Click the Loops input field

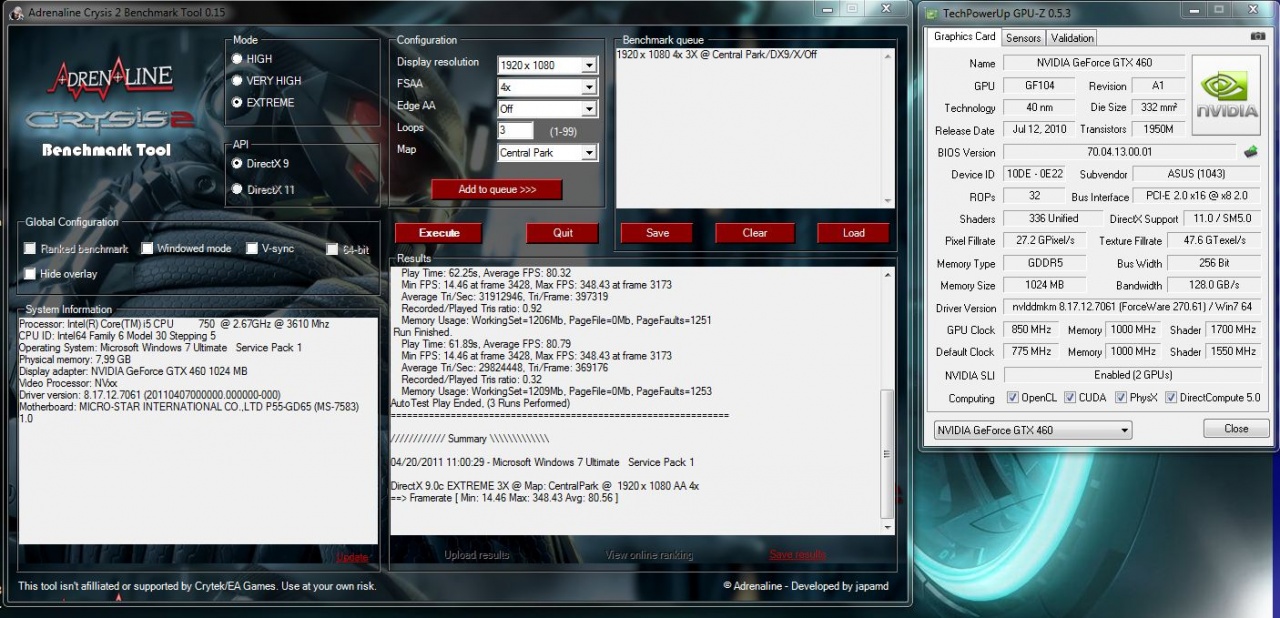click(516, 130)
